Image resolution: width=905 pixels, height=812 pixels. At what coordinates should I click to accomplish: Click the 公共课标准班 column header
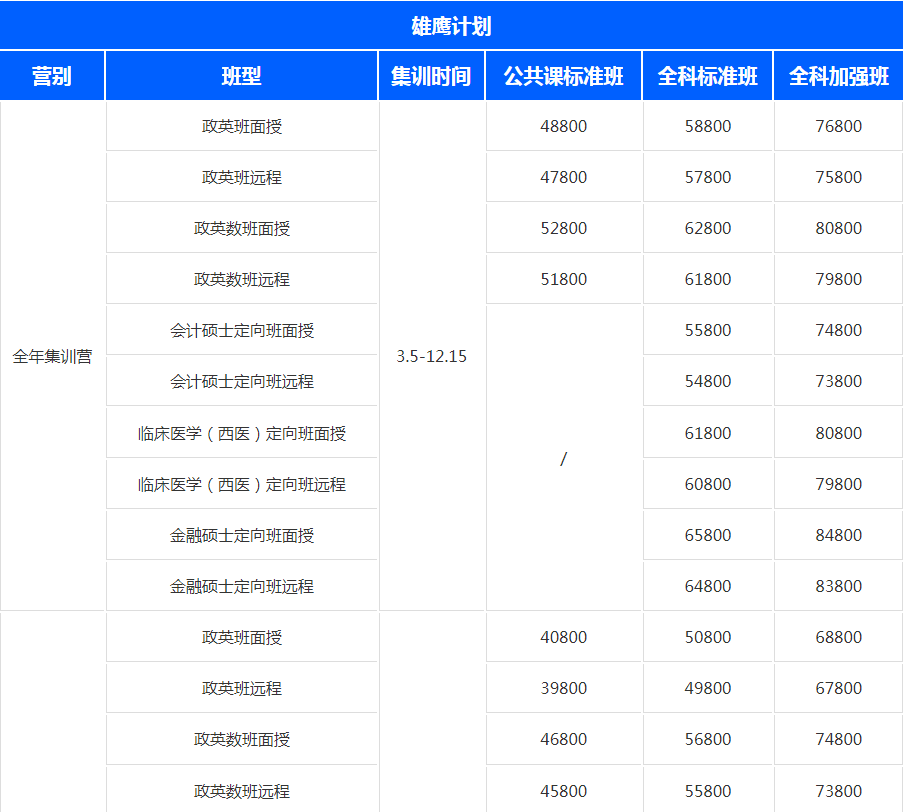coord(563,76)
